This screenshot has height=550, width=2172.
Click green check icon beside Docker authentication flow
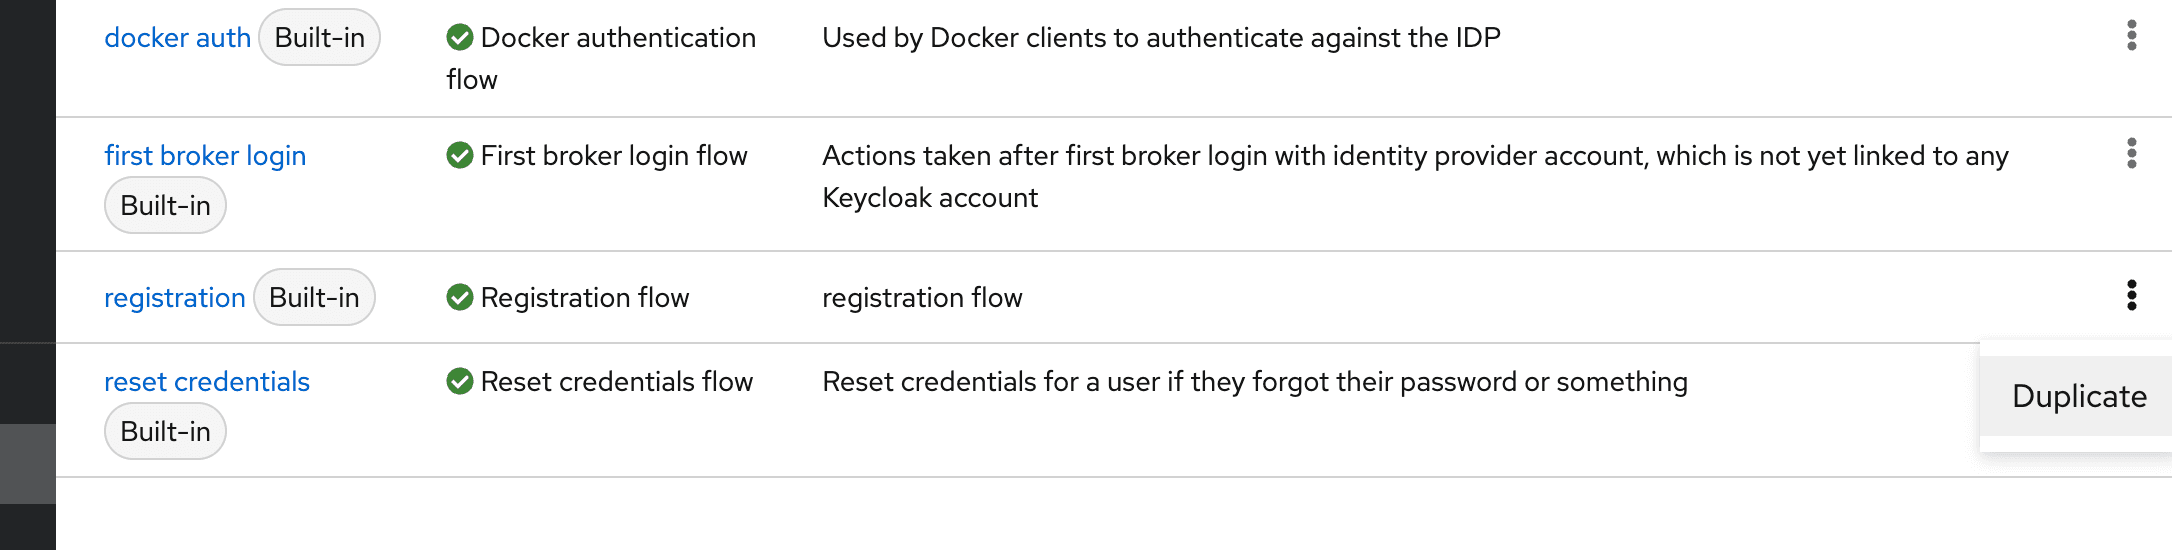[460, 38]
